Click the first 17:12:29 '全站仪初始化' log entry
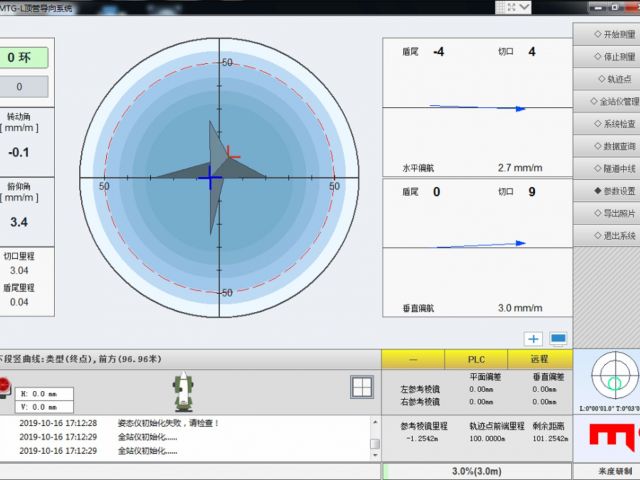640x480 pixels. tap(147, 437)
